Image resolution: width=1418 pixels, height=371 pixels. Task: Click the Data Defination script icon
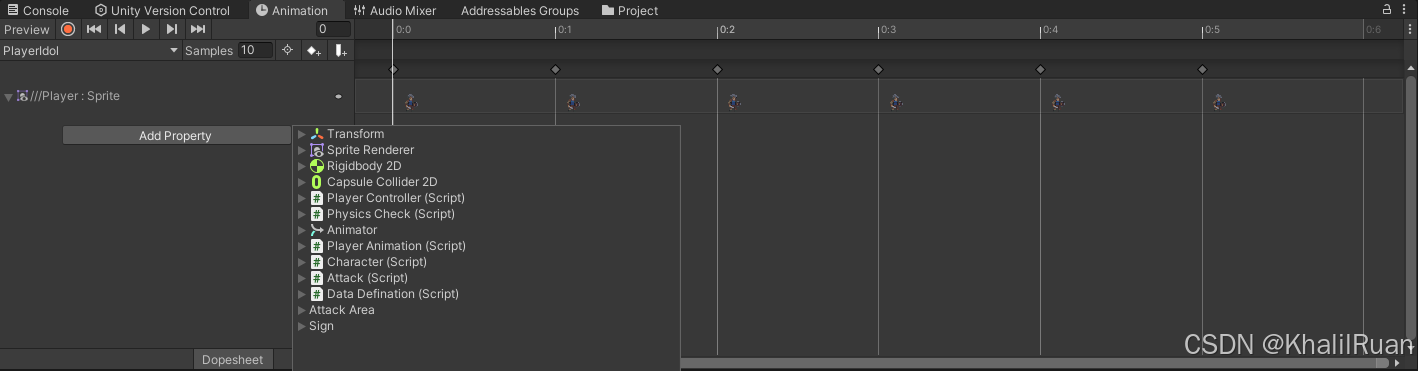point(317,294)
